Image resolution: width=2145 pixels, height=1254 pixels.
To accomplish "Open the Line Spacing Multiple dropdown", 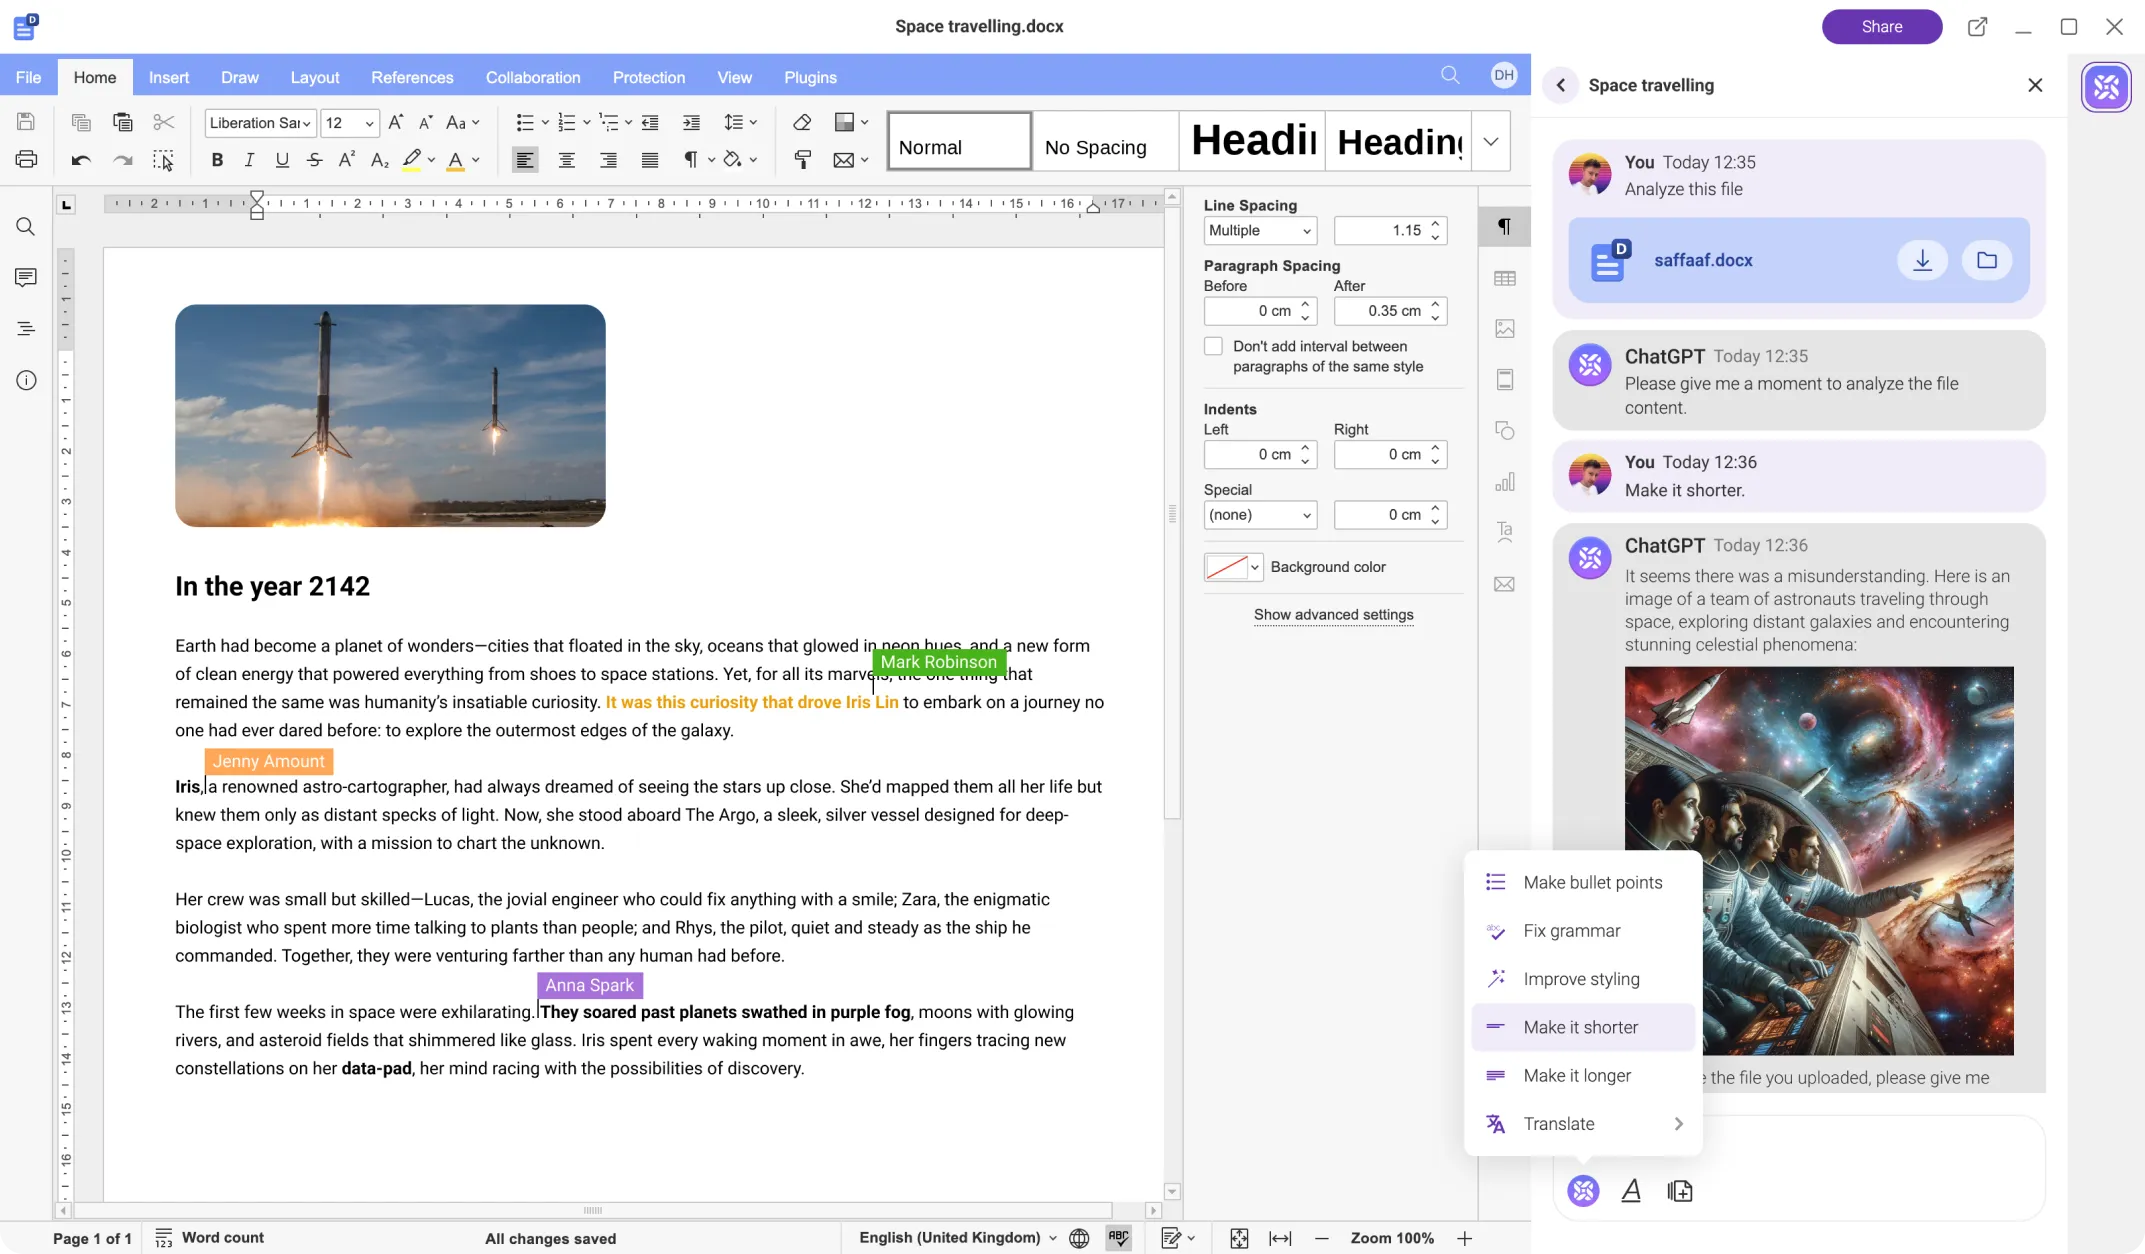I will click(x=1259, y=230).
